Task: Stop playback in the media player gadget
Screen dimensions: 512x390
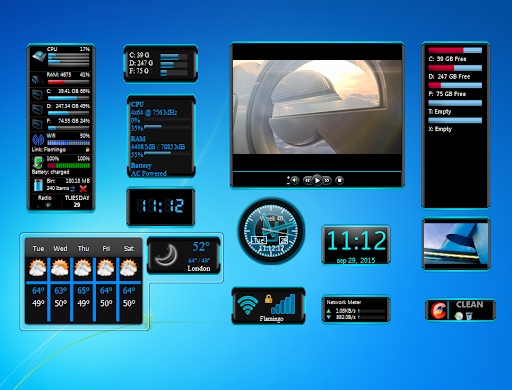Action: tap(339, 180)
